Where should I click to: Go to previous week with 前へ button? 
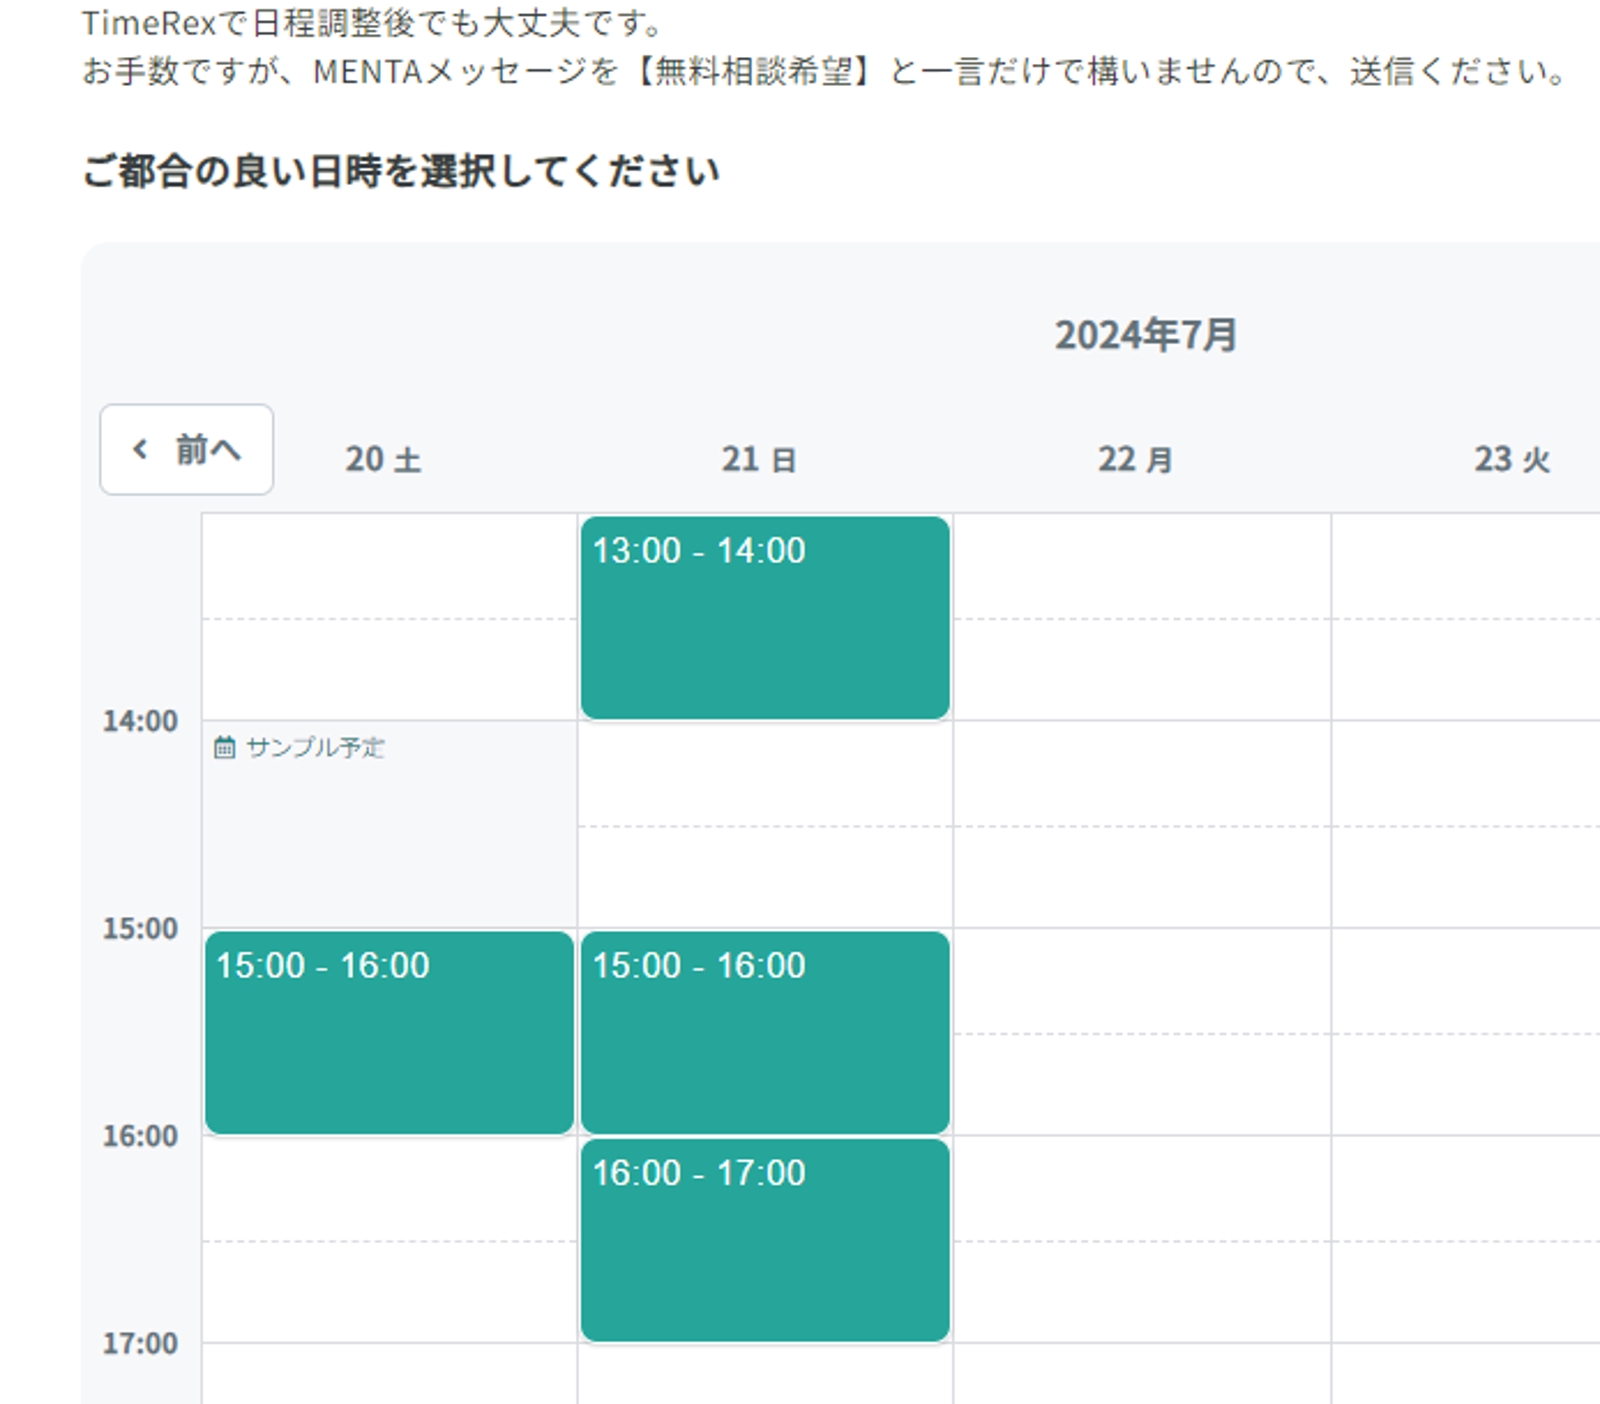click(x=186, y=449)
